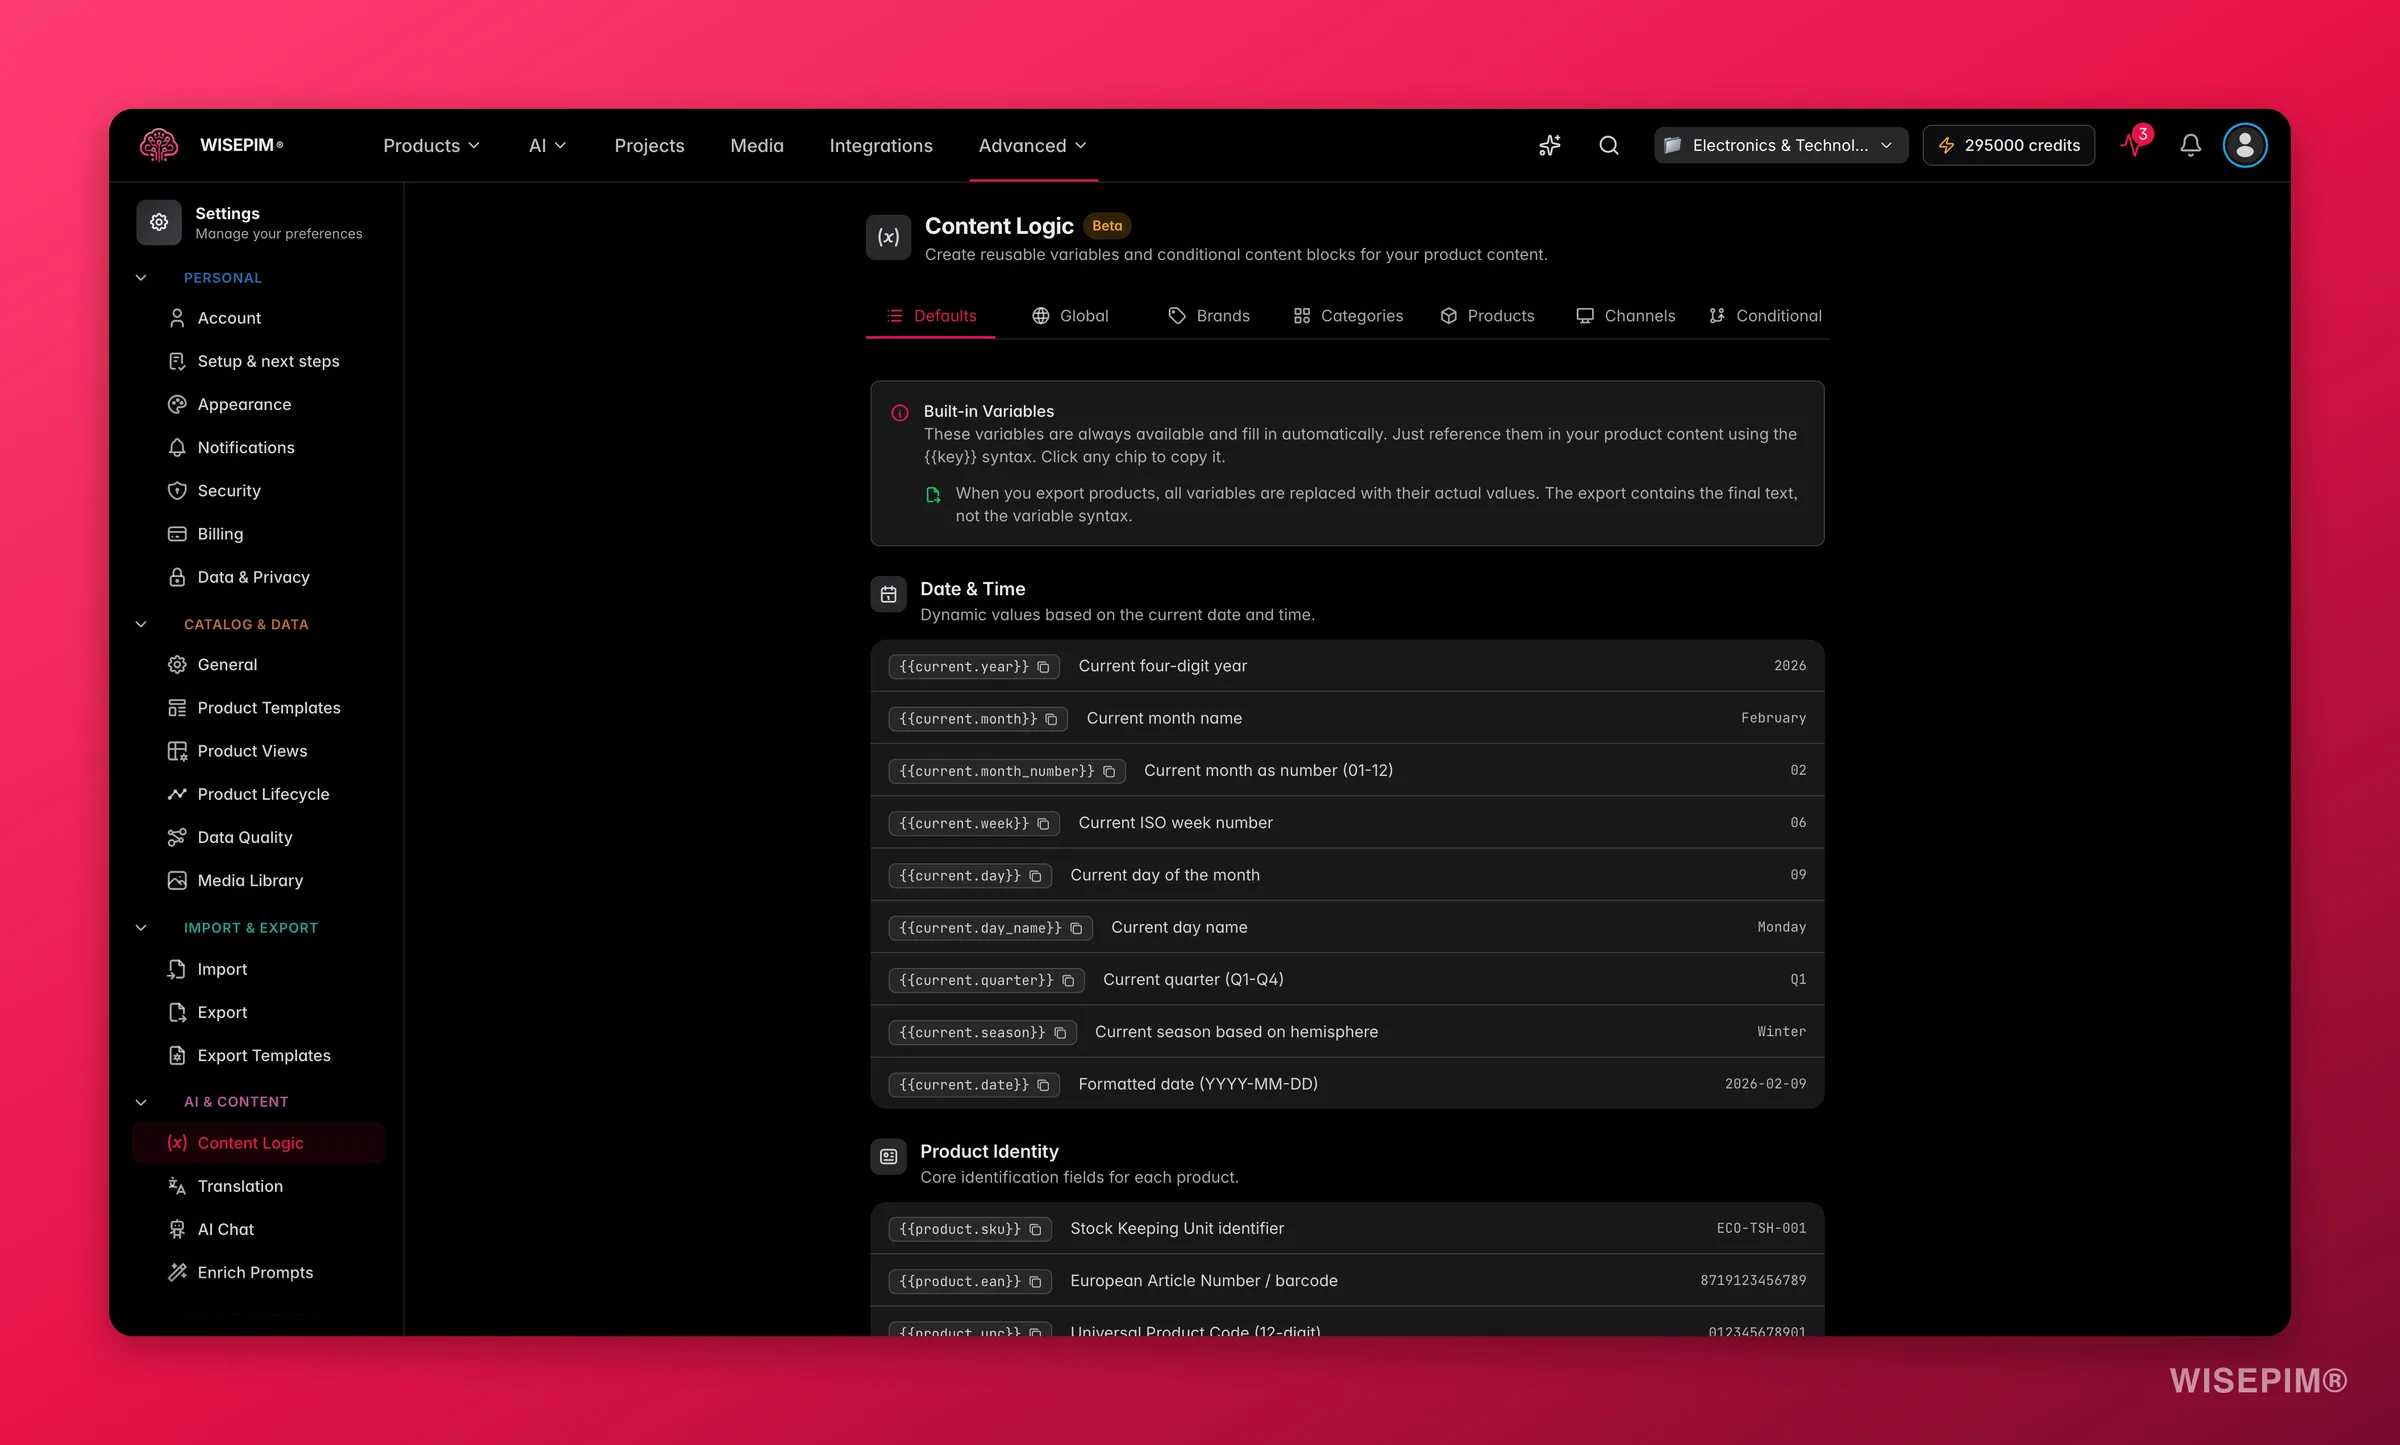Open Data & Privacy settings
2400x1445 pixels.
point(258,577)
